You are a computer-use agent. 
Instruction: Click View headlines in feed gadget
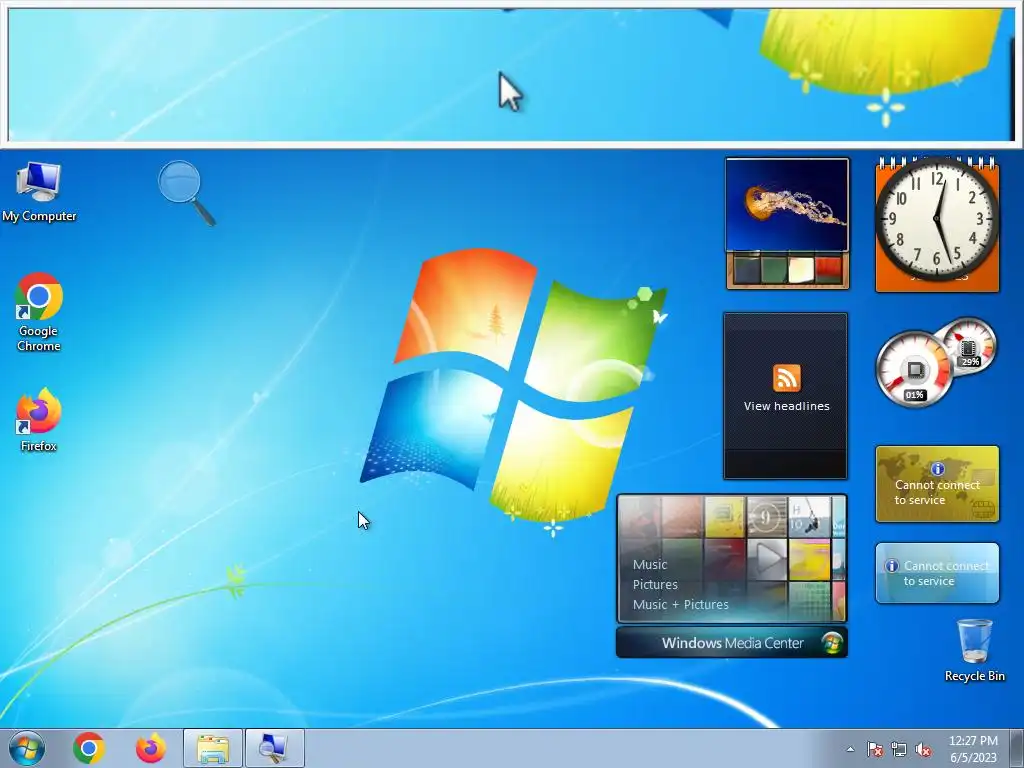coord(786,406)
